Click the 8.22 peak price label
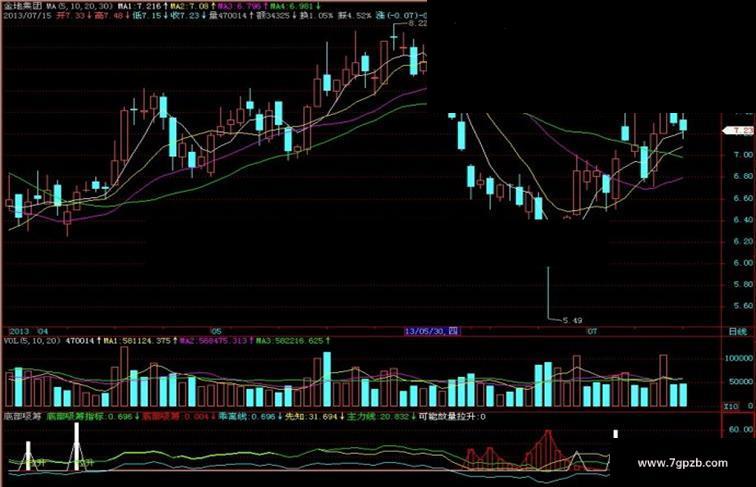The image size is (756, 487). (x=417, y=23)
